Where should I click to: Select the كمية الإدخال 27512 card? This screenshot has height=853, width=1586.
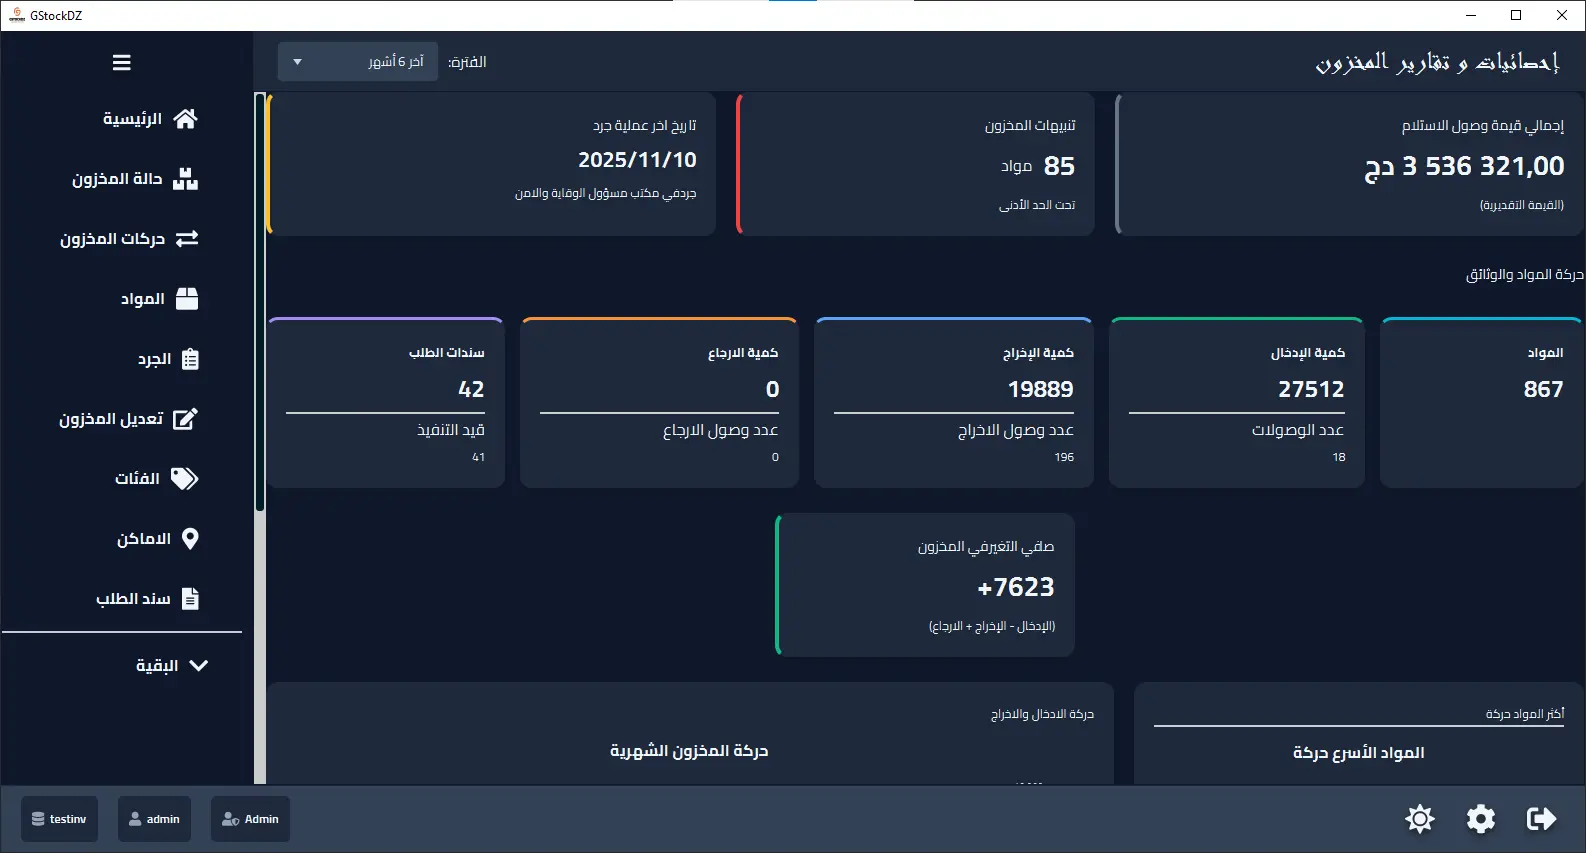pos(1237,403)
